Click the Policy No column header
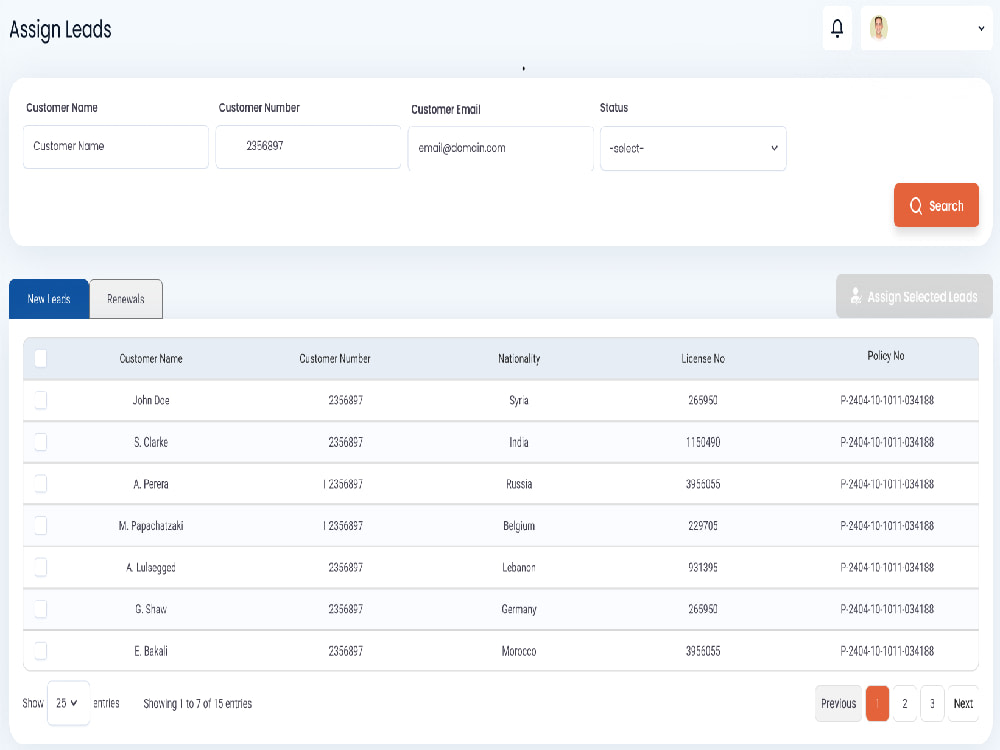The width and height of the screenshot is (1000, 750). [886, 356]
